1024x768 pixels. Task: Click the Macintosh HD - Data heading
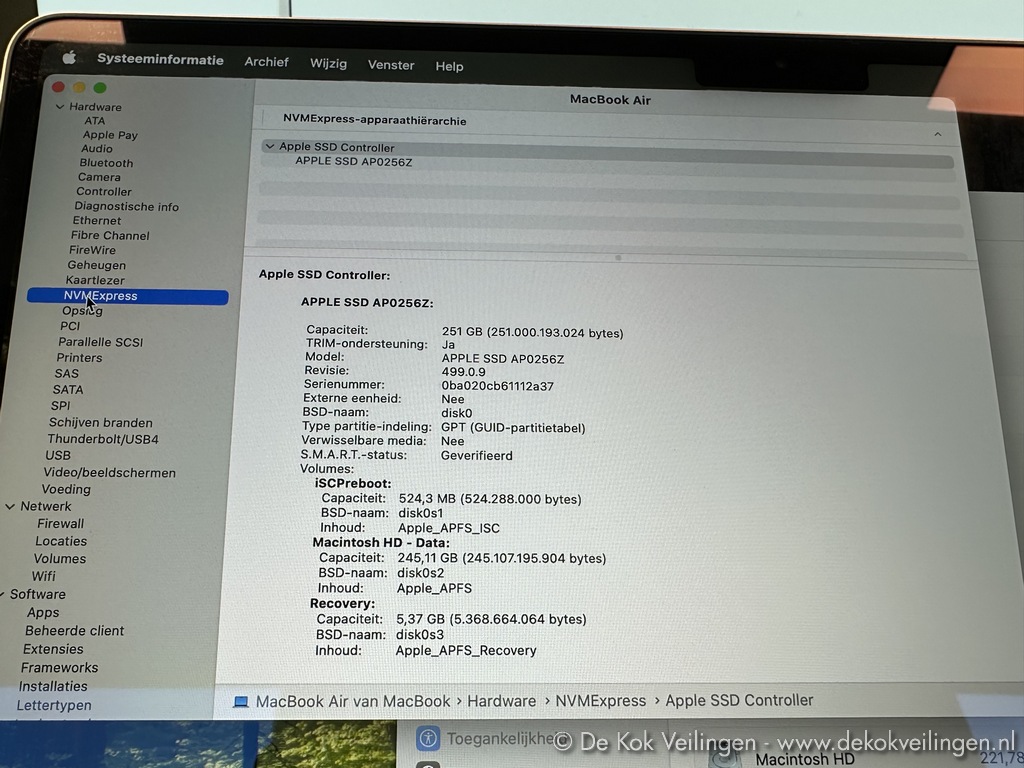381,543
